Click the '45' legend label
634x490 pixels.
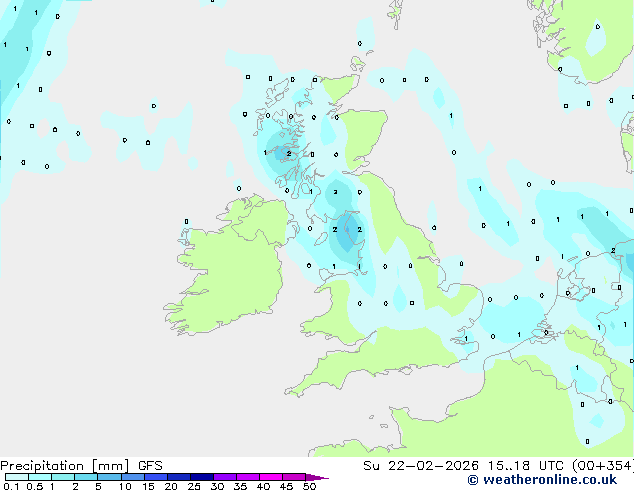(286, 486)
